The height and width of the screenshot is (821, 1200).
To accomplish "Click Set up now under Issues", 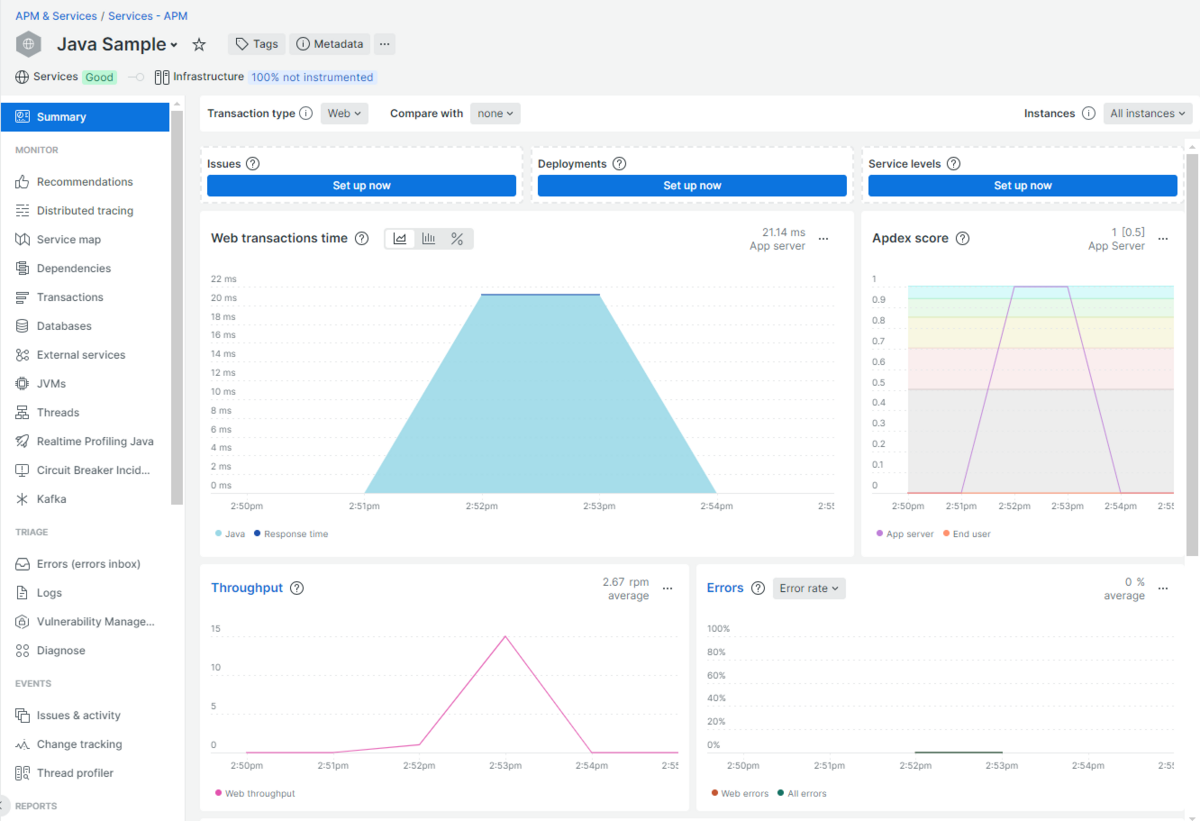I will point(362,186).
